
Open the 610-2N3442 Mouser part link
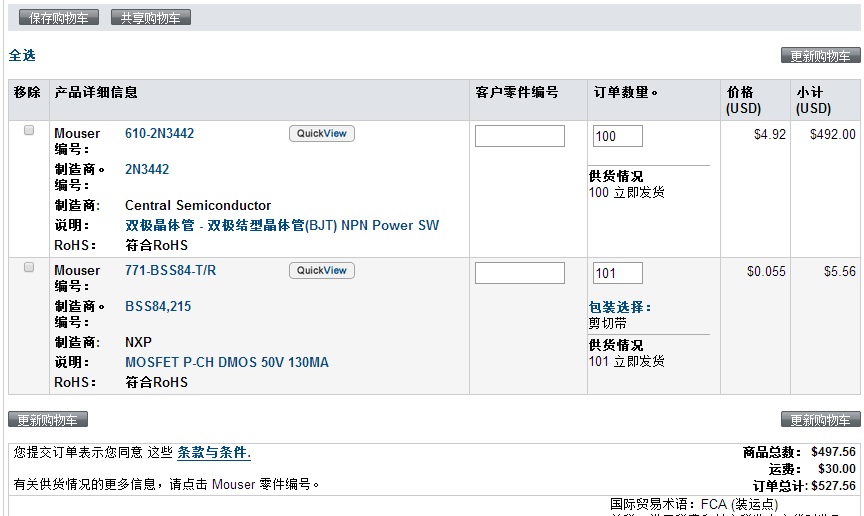[159, 134]
